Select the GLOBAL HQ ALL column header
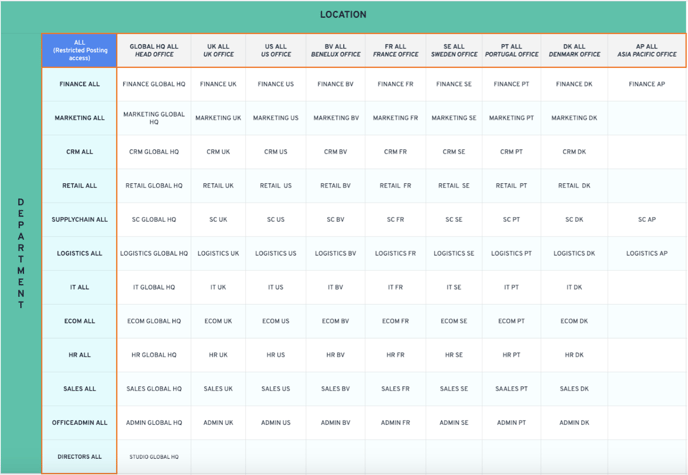 pos(154,51)
